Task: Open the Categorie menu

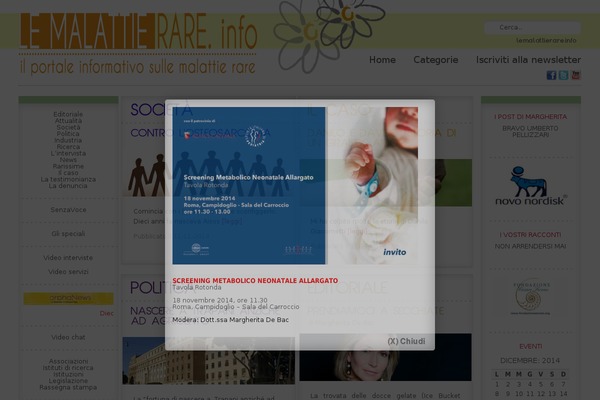Action: [x=435, y=60]
